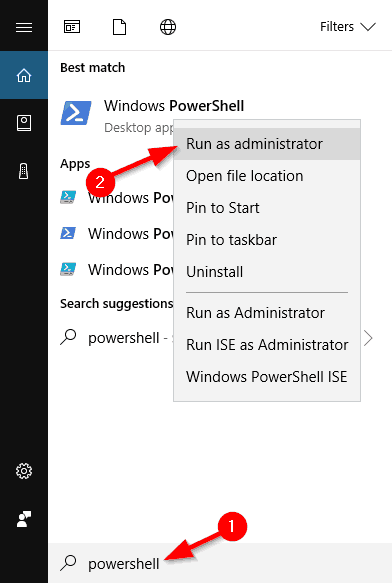This screenshot has height=583, width=392.
Task: Filter results by Apps icon
Action: pyautogui.click(x=72, y=27)
